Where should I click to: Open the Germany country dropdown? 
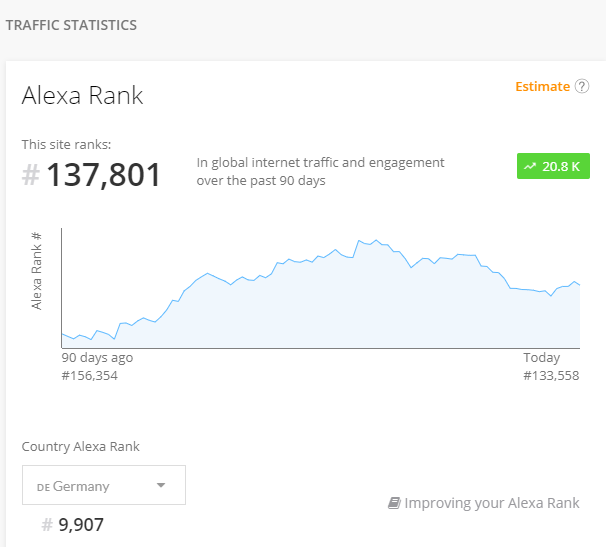coord(104,486)
